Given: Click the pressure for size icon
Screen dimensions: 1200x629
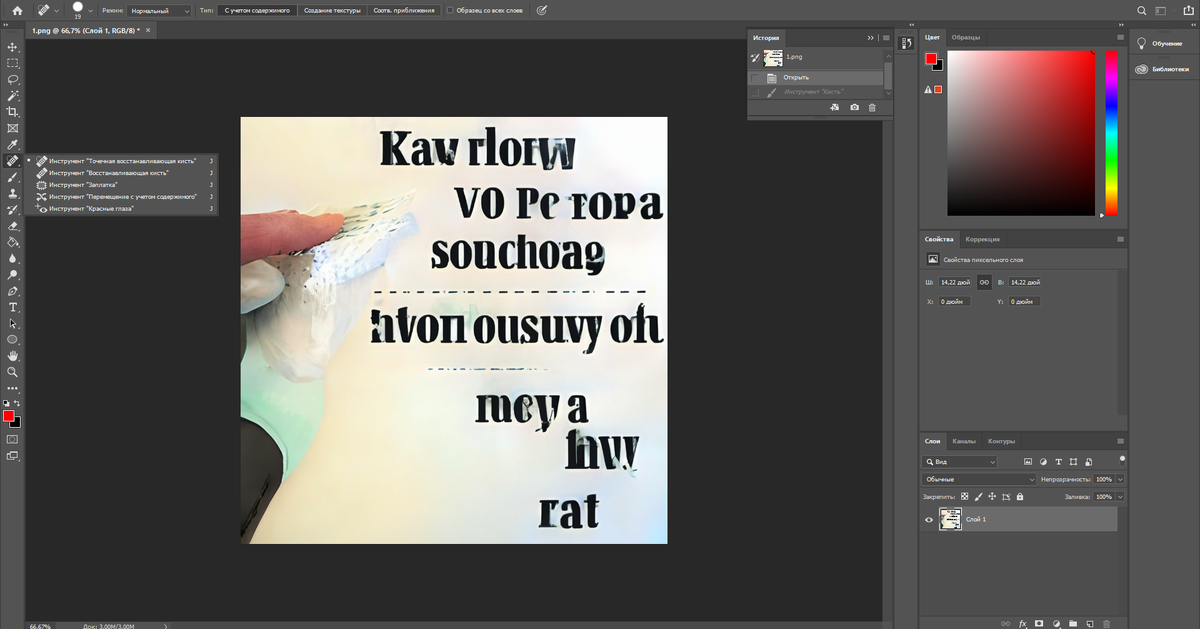Looking at the screenshot, I should (542, 10).
